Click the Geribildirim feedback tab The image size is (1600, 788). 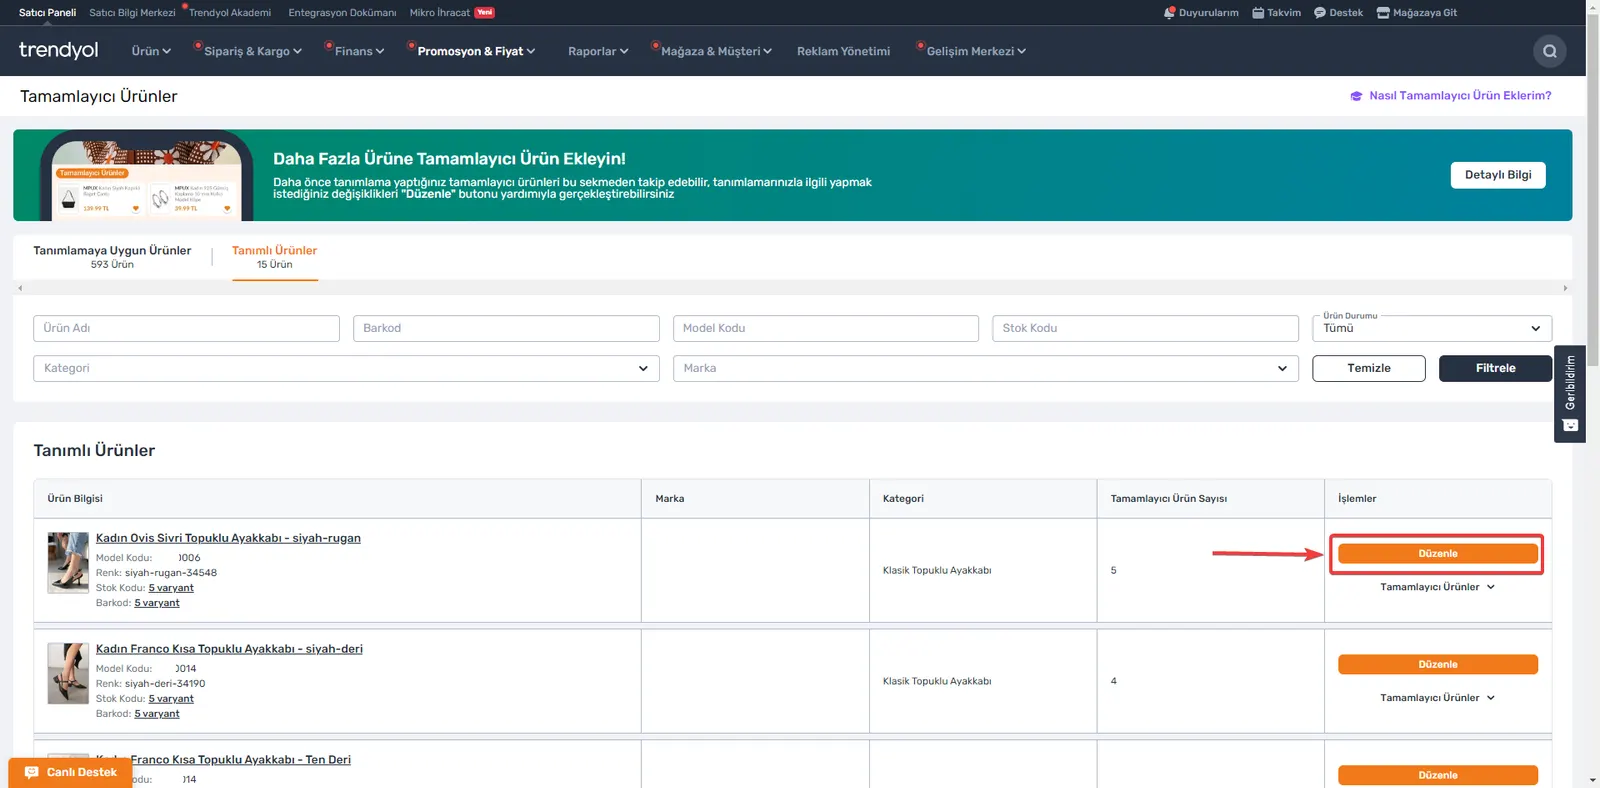[1570, 393]
